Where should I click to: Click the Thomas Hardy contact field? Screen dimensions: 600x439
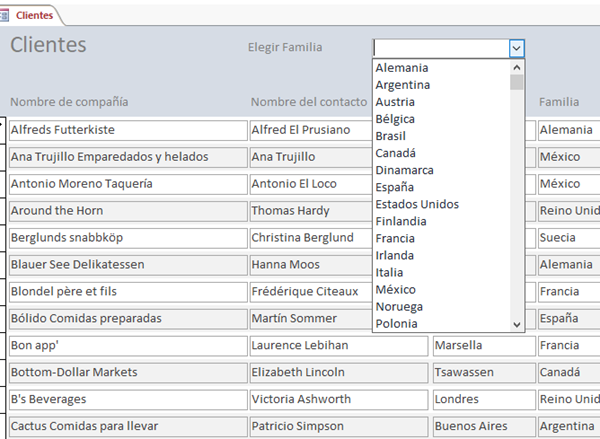click(312, 211)
